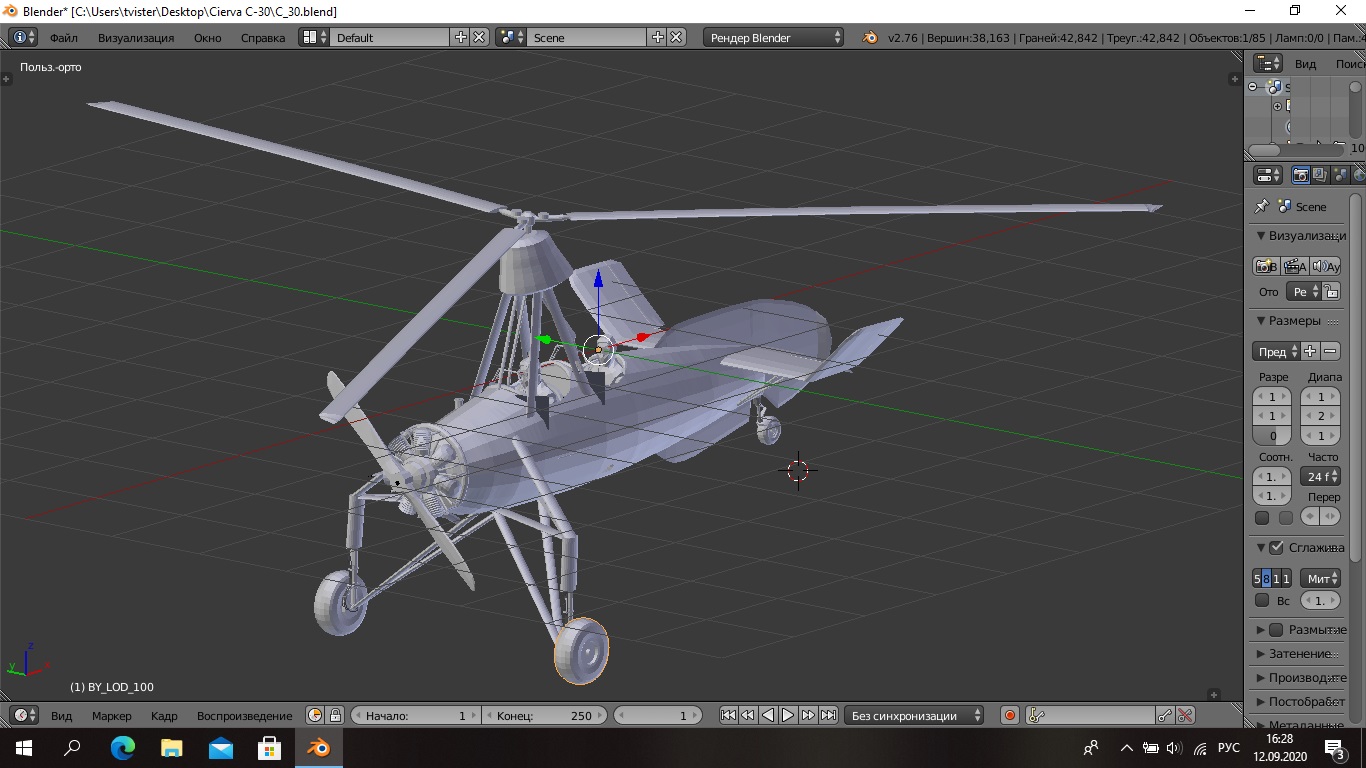Click the add render preset plus button
Image resolution: width=1366 pixels, height=768 pixels.
1310,351
